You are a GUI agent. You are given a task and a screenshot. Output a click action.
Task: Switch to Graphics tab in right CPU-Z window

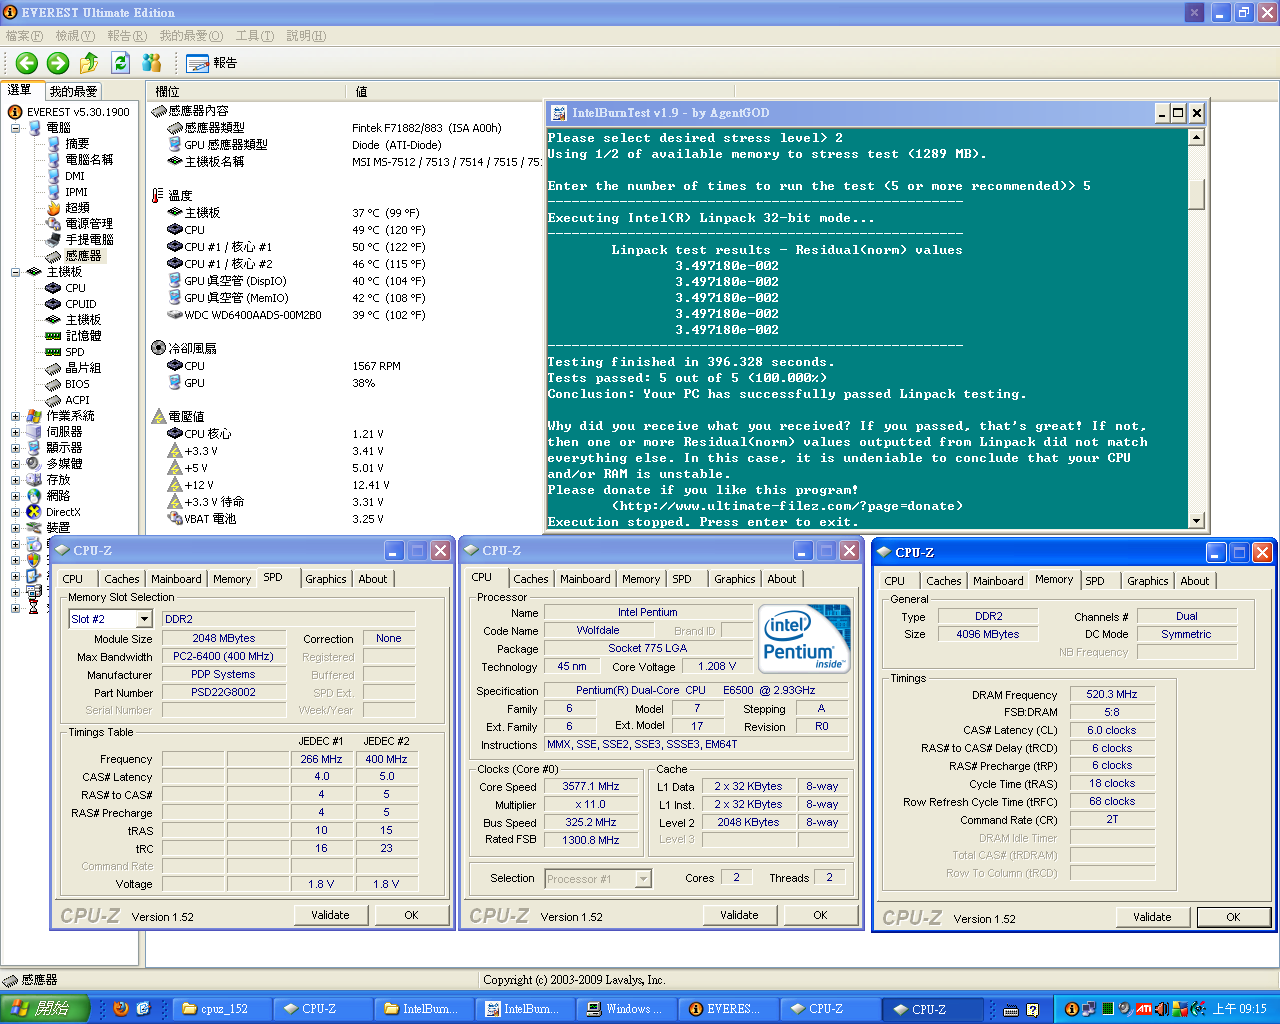coord(1148,581)
